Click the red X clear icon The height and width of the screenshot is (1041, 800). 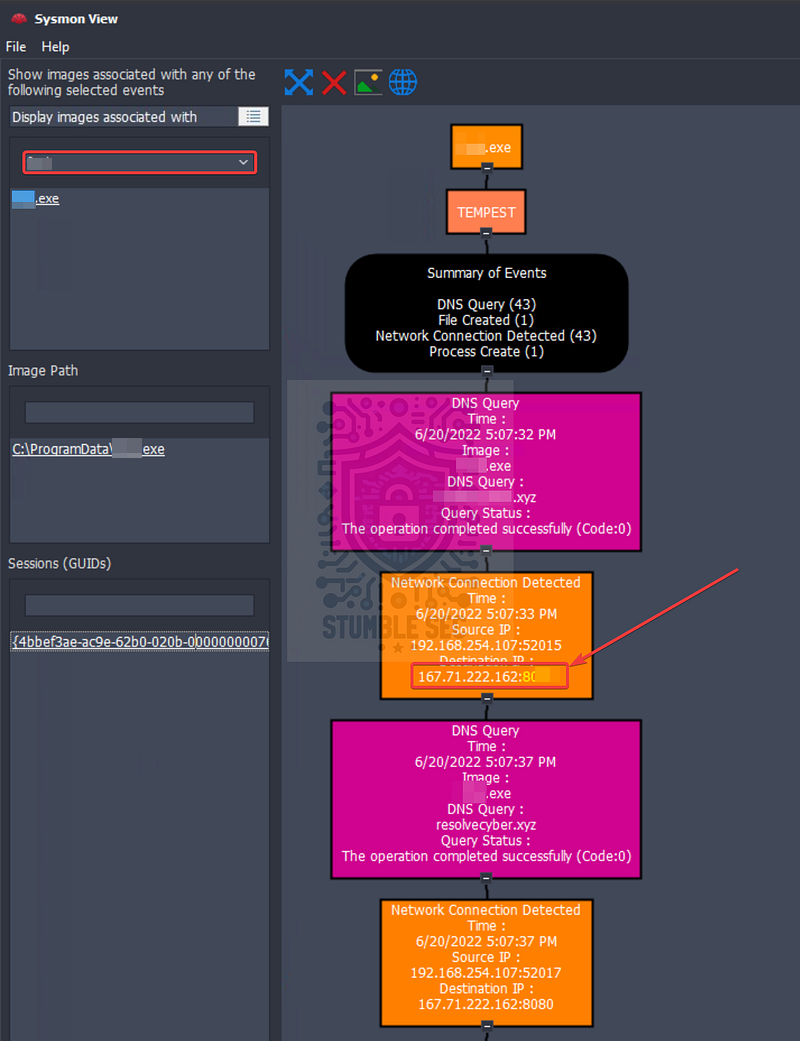point(334,83)
